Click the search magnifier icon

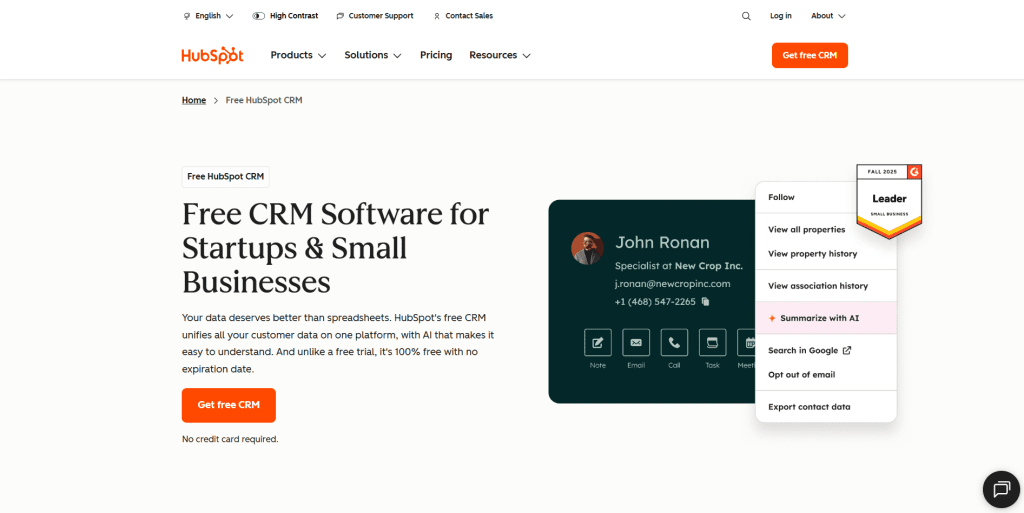pyautogui.click(x=746, y=16)
